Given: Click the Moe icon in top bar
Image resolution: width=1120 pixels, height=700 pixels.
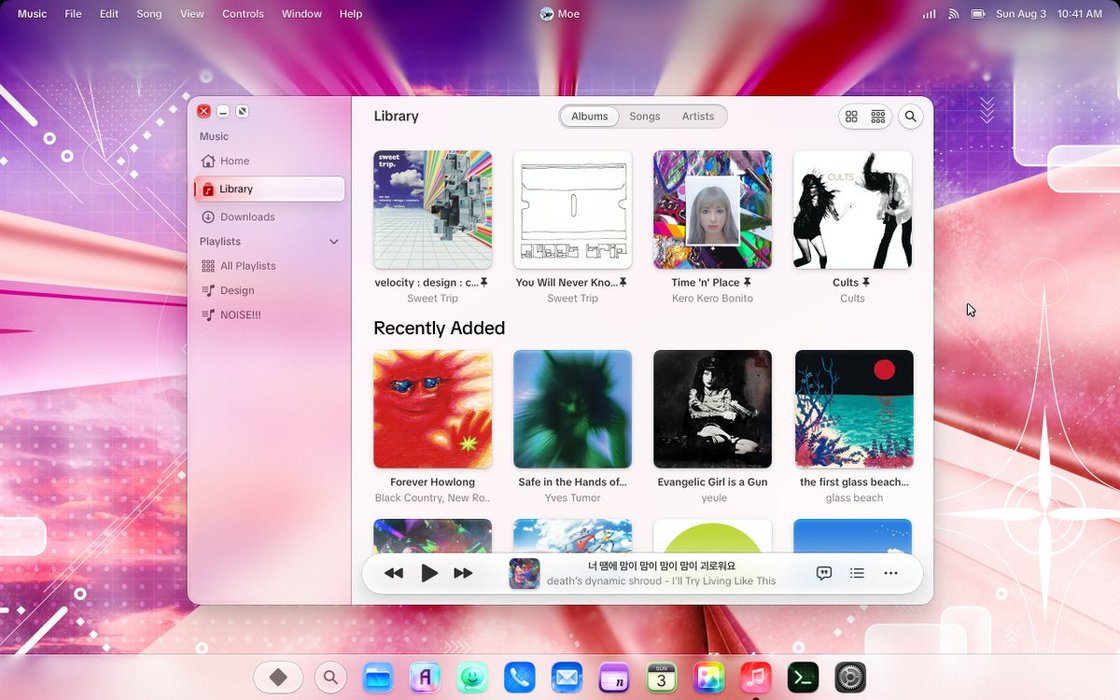Looking at the screenshot, I should coord(546,14).
